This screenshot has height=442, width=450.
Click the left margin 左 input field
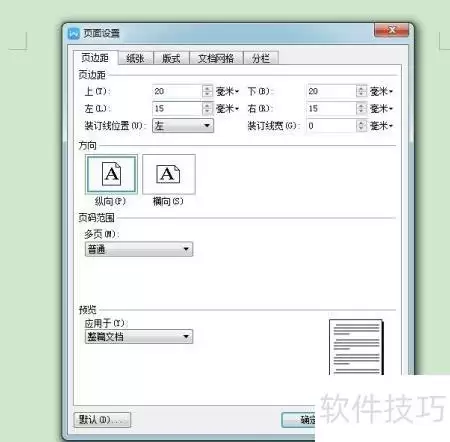tap(177, 108)
